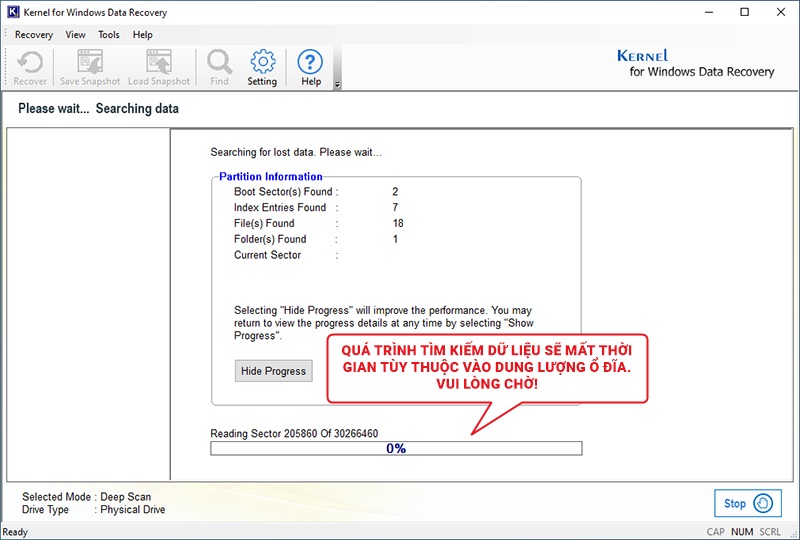800x540 pixels.
Task: Open the Find magnifier tool
Action: (x=219, y=68)
